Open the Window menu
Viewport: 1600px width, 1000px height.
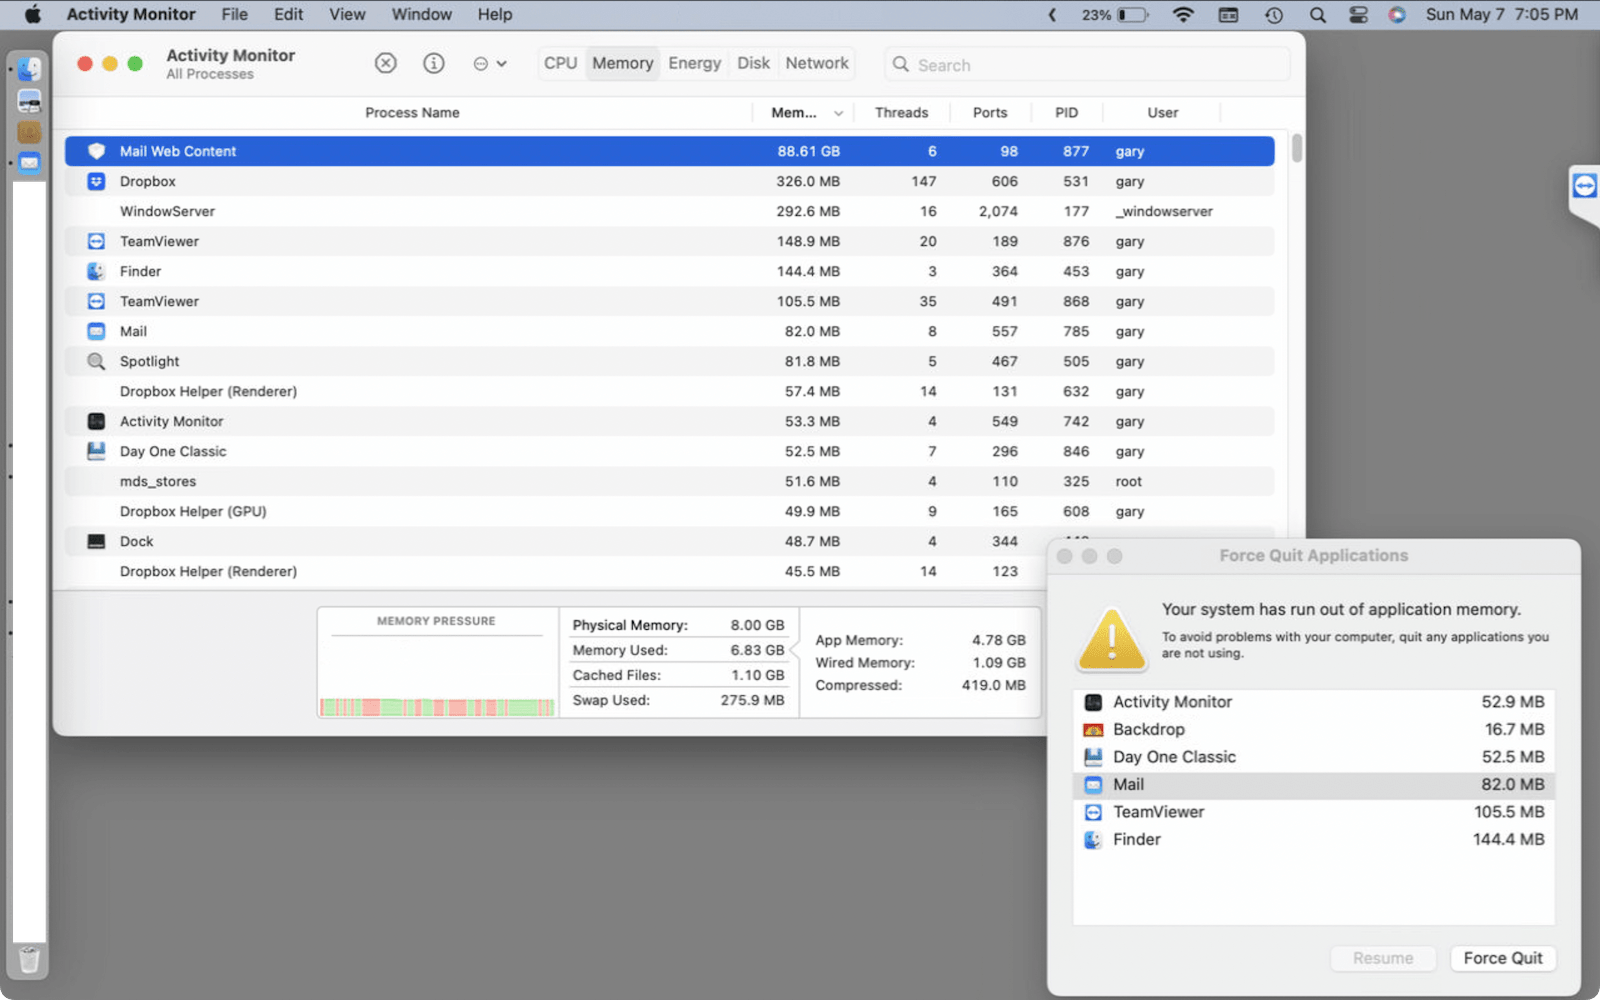pyautogui.click(x=421, y=14)
